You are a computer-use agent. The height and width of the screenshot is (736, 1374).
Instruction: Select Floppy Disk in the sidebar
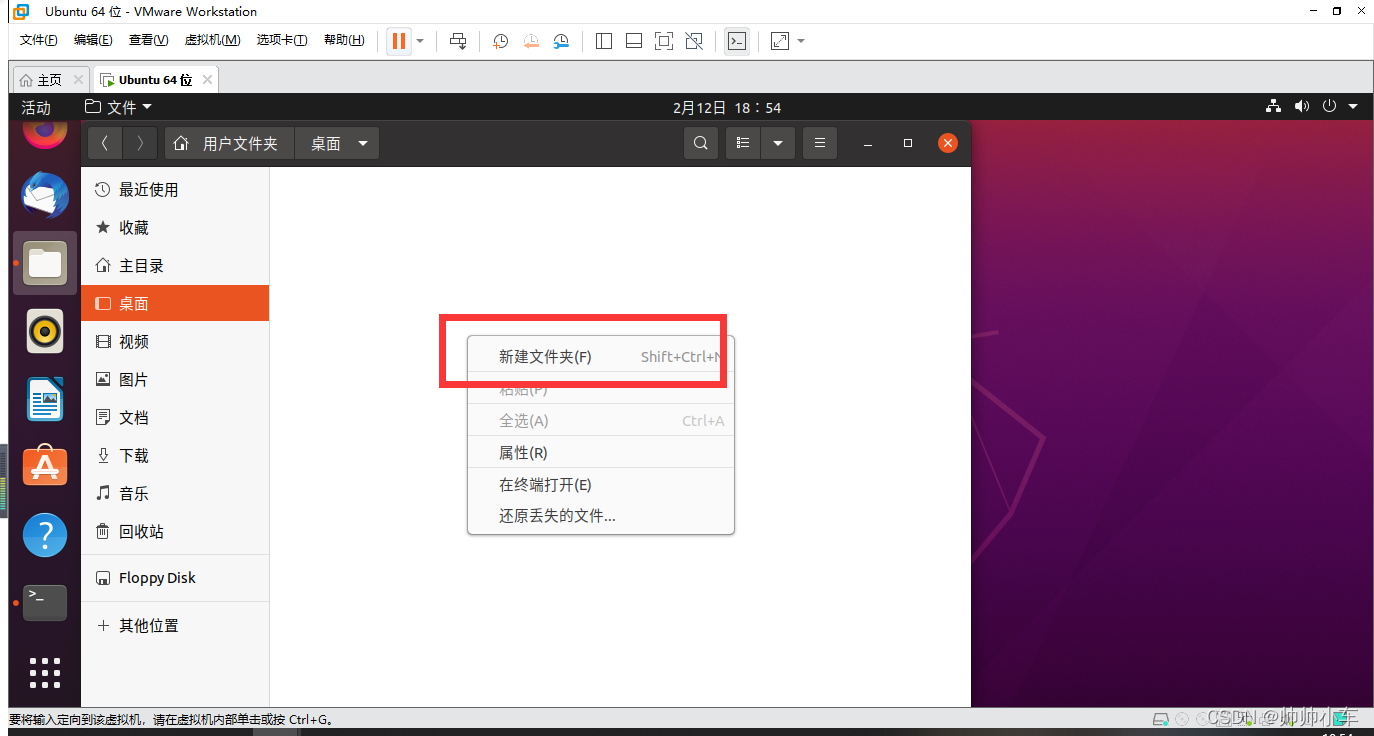[175, 578]
